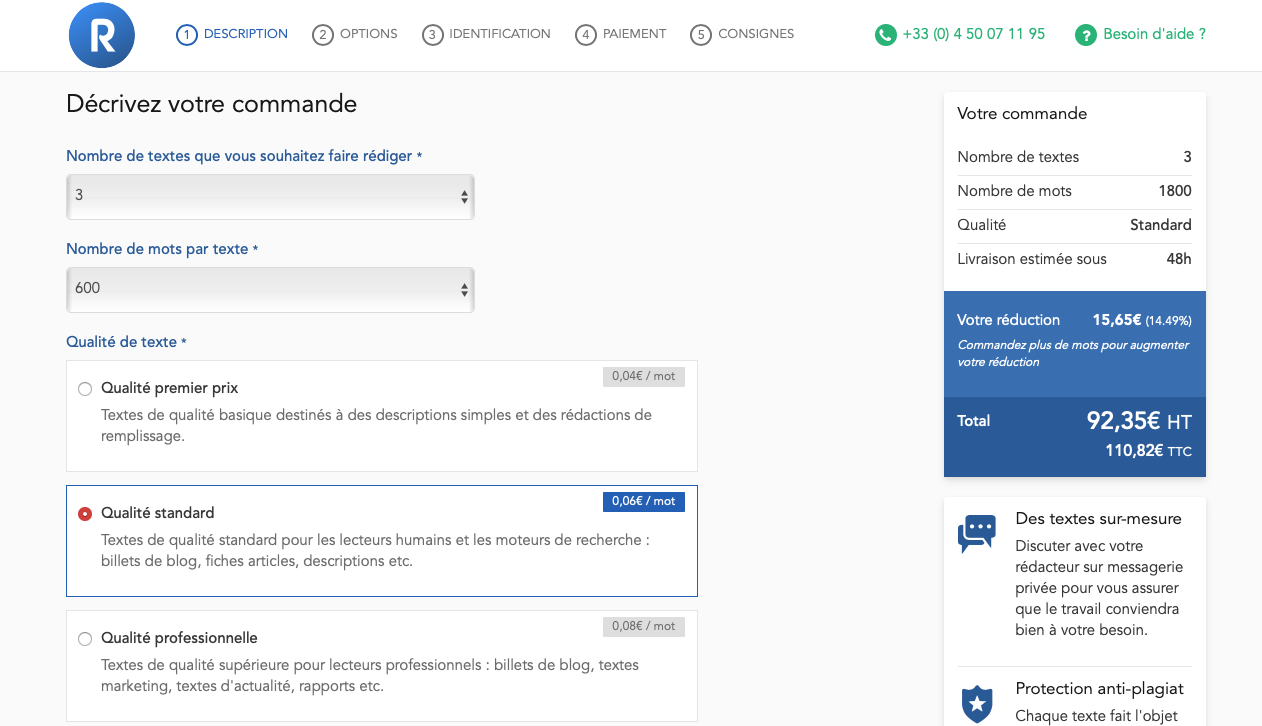This screenshot has width=1262, height=726.
Task: Go to the OPTIONS step
Action: (368, 34)
